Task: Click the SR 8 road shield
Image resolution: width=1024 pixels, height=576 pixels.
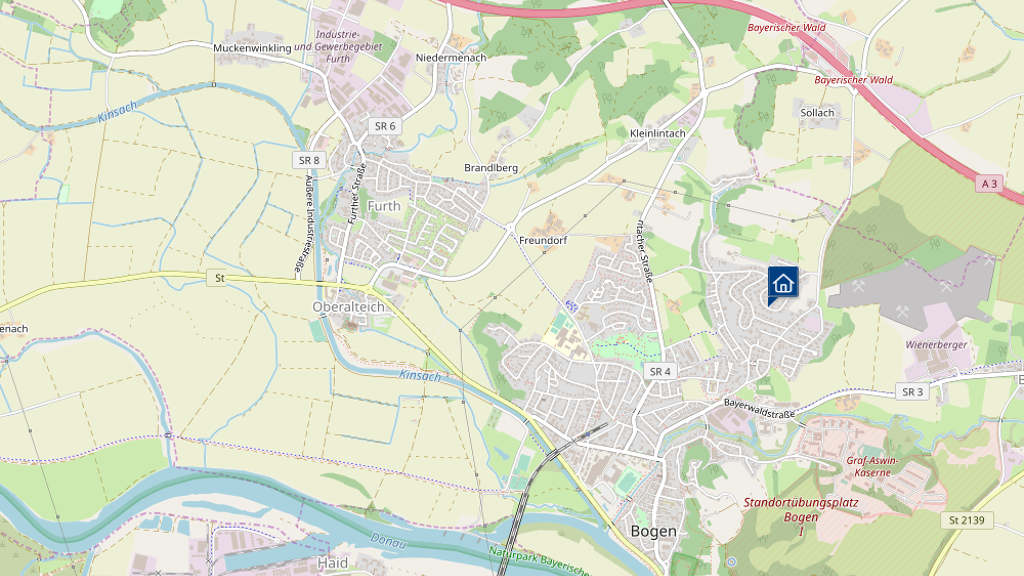Action: tap(310, 160)
